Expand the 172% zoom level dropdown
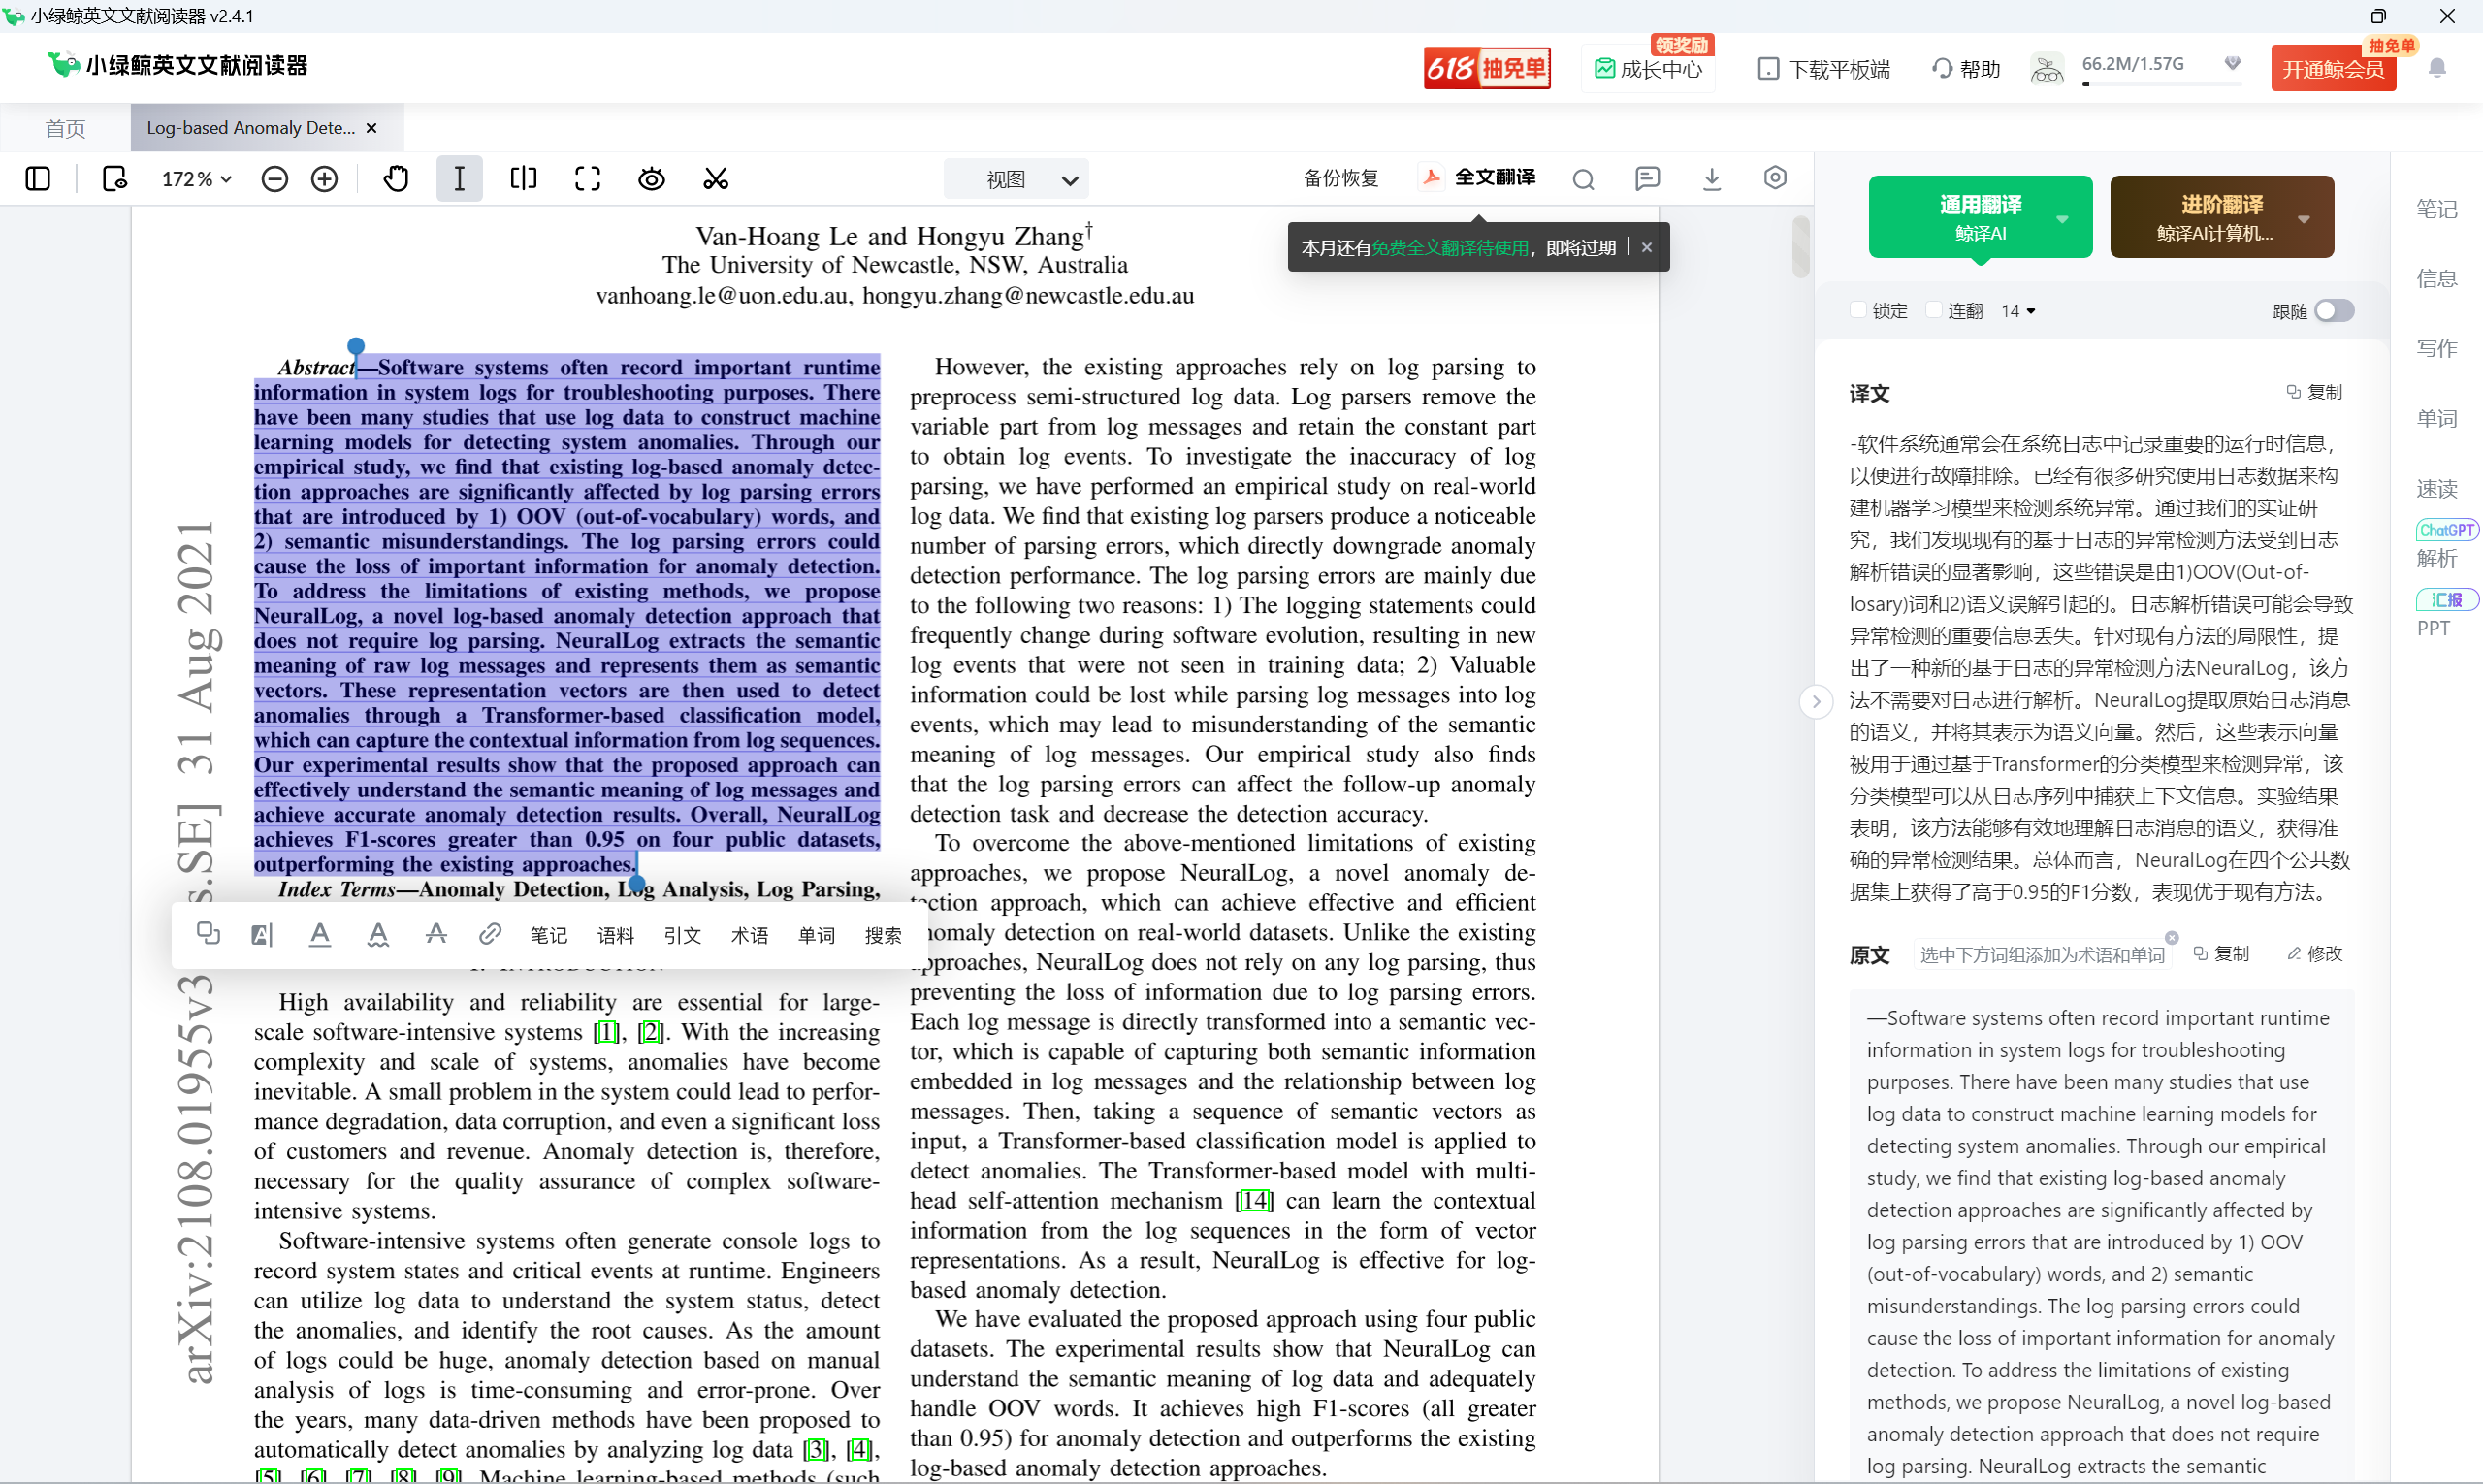The image size is (2483, 1484). click(196, 179)
